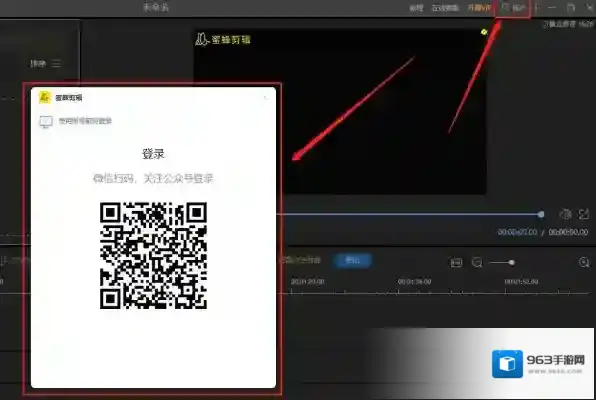
Task: Enter fullscreen preview with expand icon
Action: point(584,214)
